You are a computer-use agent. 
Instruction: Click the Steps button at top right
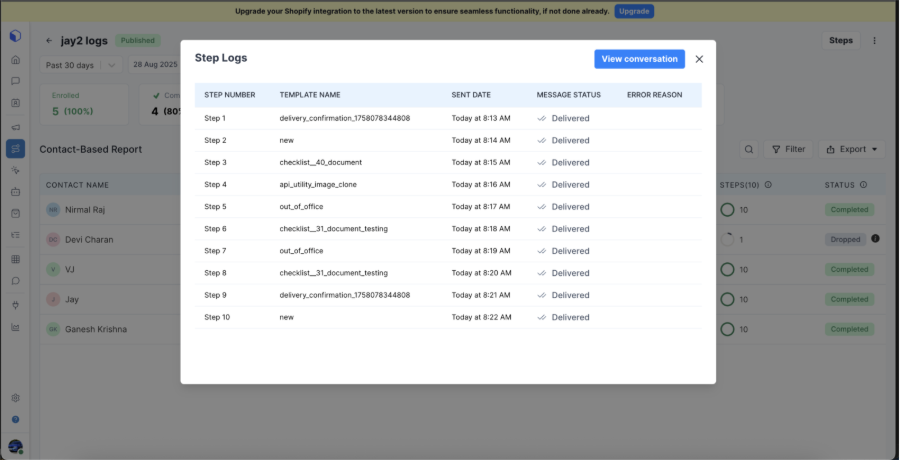[841, 41]
